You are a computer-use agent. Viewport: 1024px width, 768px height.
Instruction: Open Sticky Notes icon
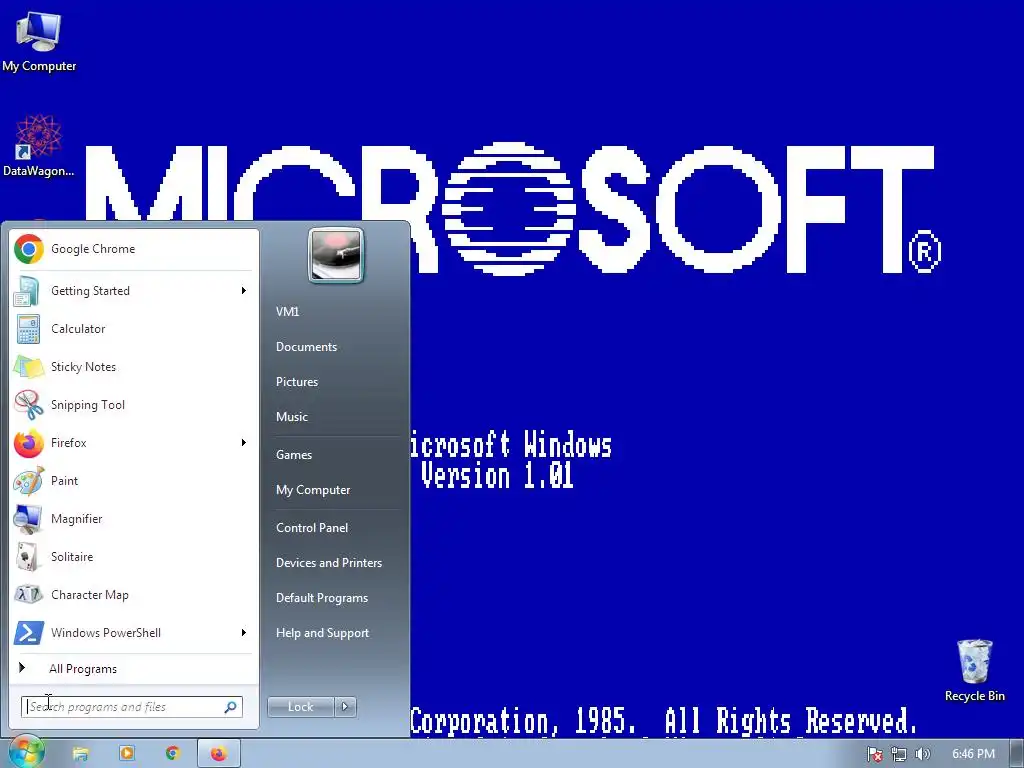click(x=29, y=367)
